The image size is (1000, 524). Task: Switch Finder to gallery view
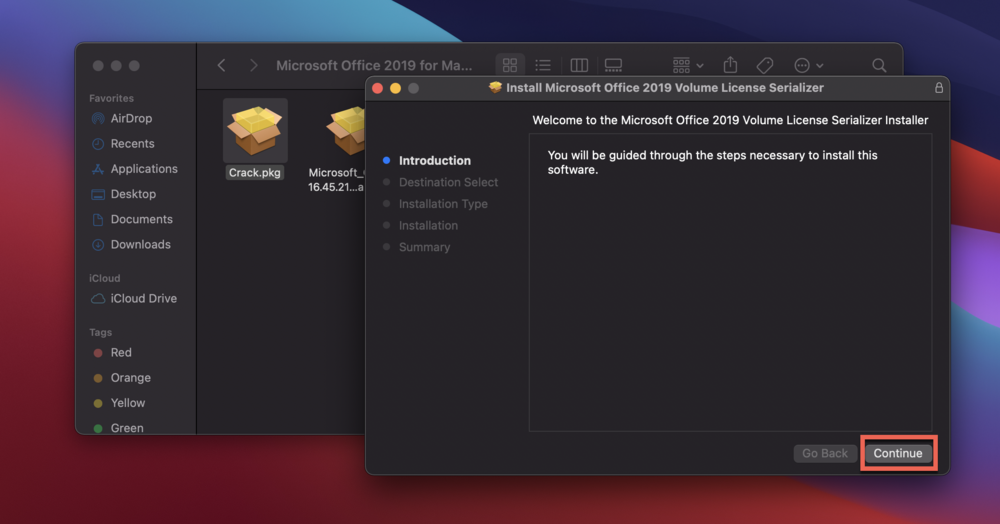(613, 65)
